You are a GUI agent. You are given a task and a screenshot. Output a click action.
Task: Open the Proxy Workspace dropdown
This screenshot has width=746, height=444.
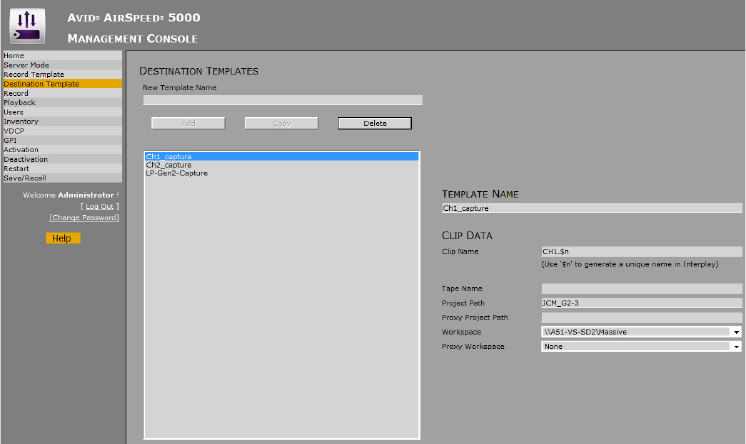[x=641, y=346]
